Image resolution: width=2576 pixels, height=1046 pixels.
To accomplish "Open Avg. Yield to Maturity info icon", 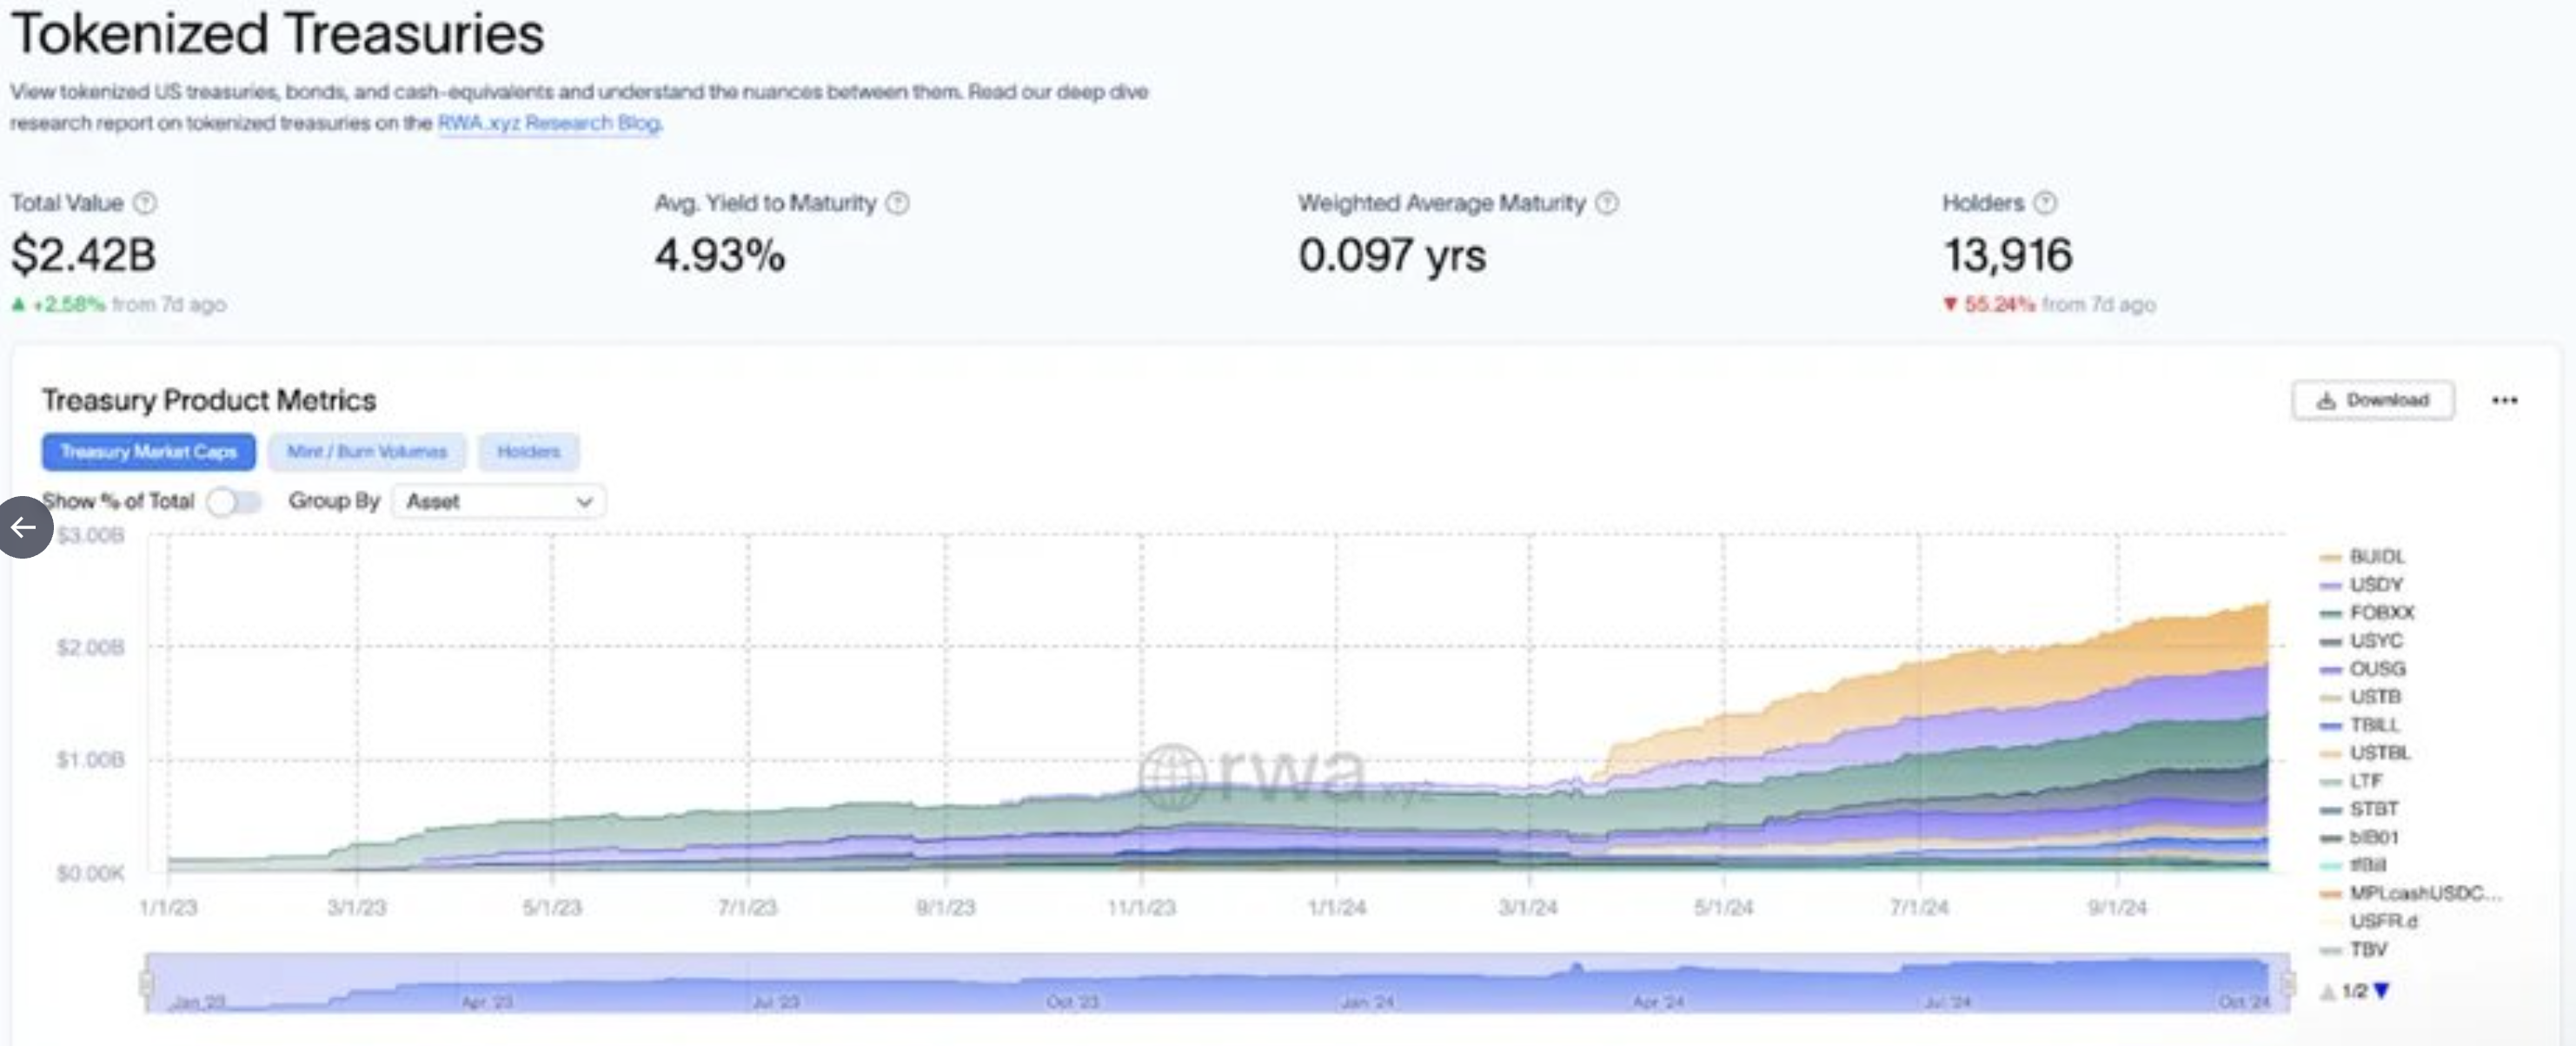I will coord(898,203).
